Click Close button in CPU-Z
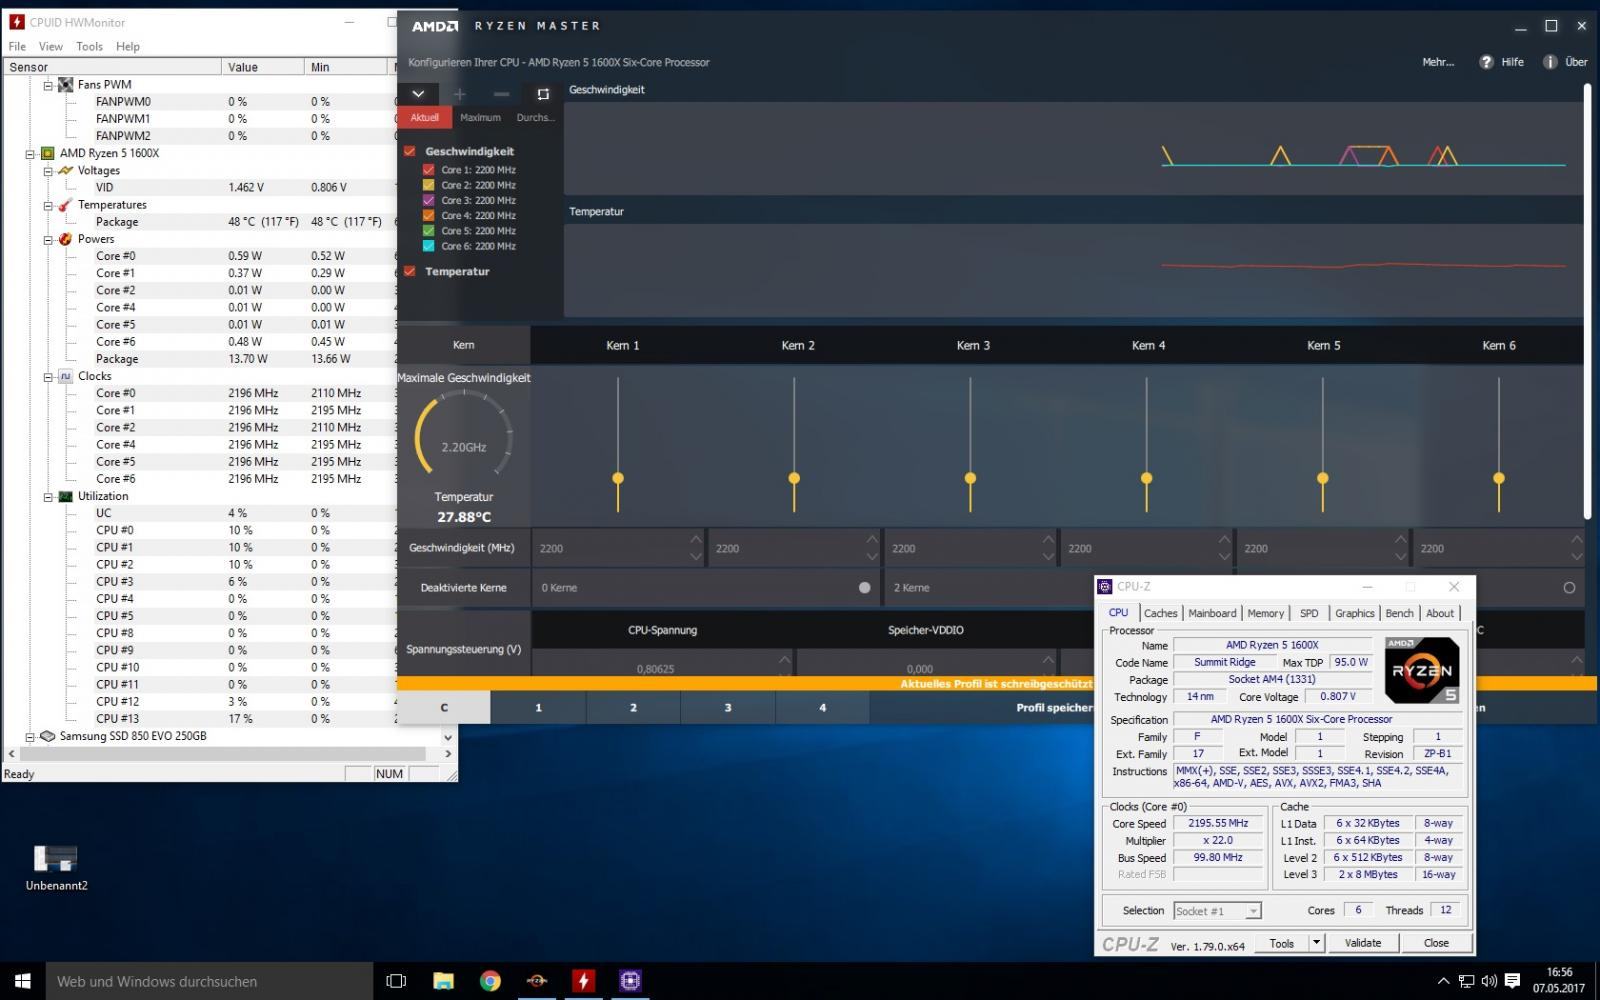 click(1436, 943)
